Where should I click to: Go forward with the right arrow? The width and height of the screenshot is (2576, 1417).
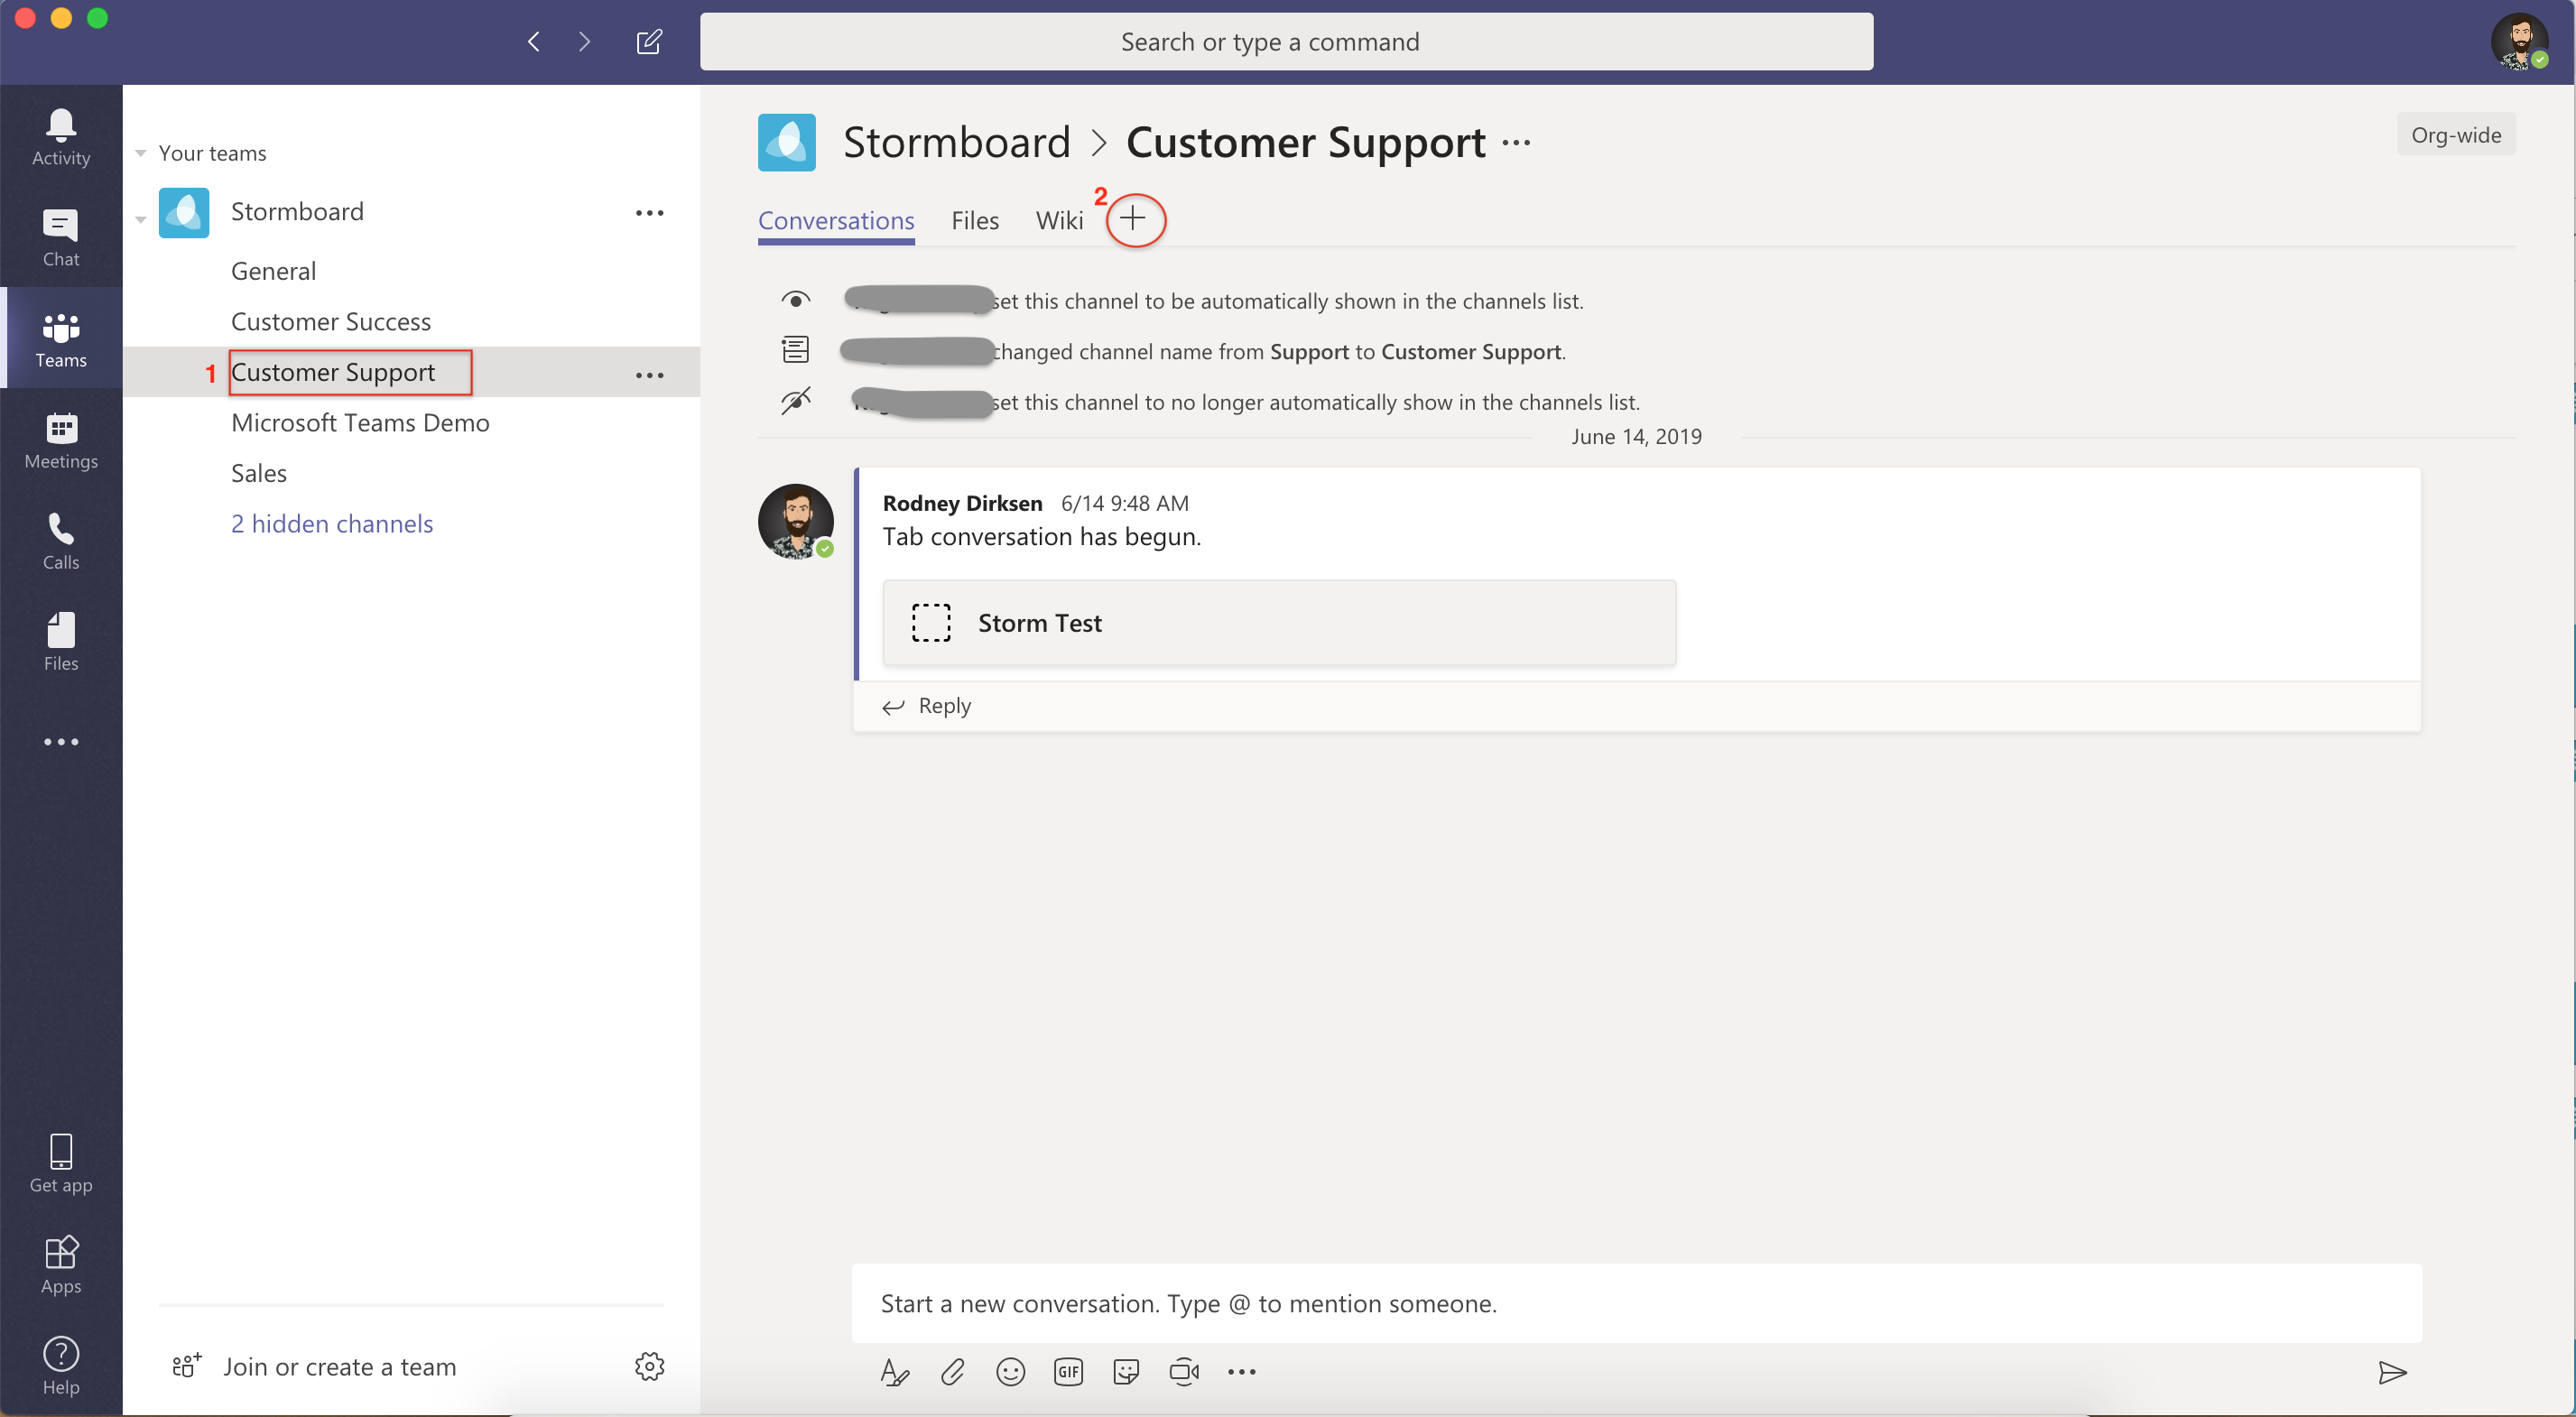click(584, 42)
